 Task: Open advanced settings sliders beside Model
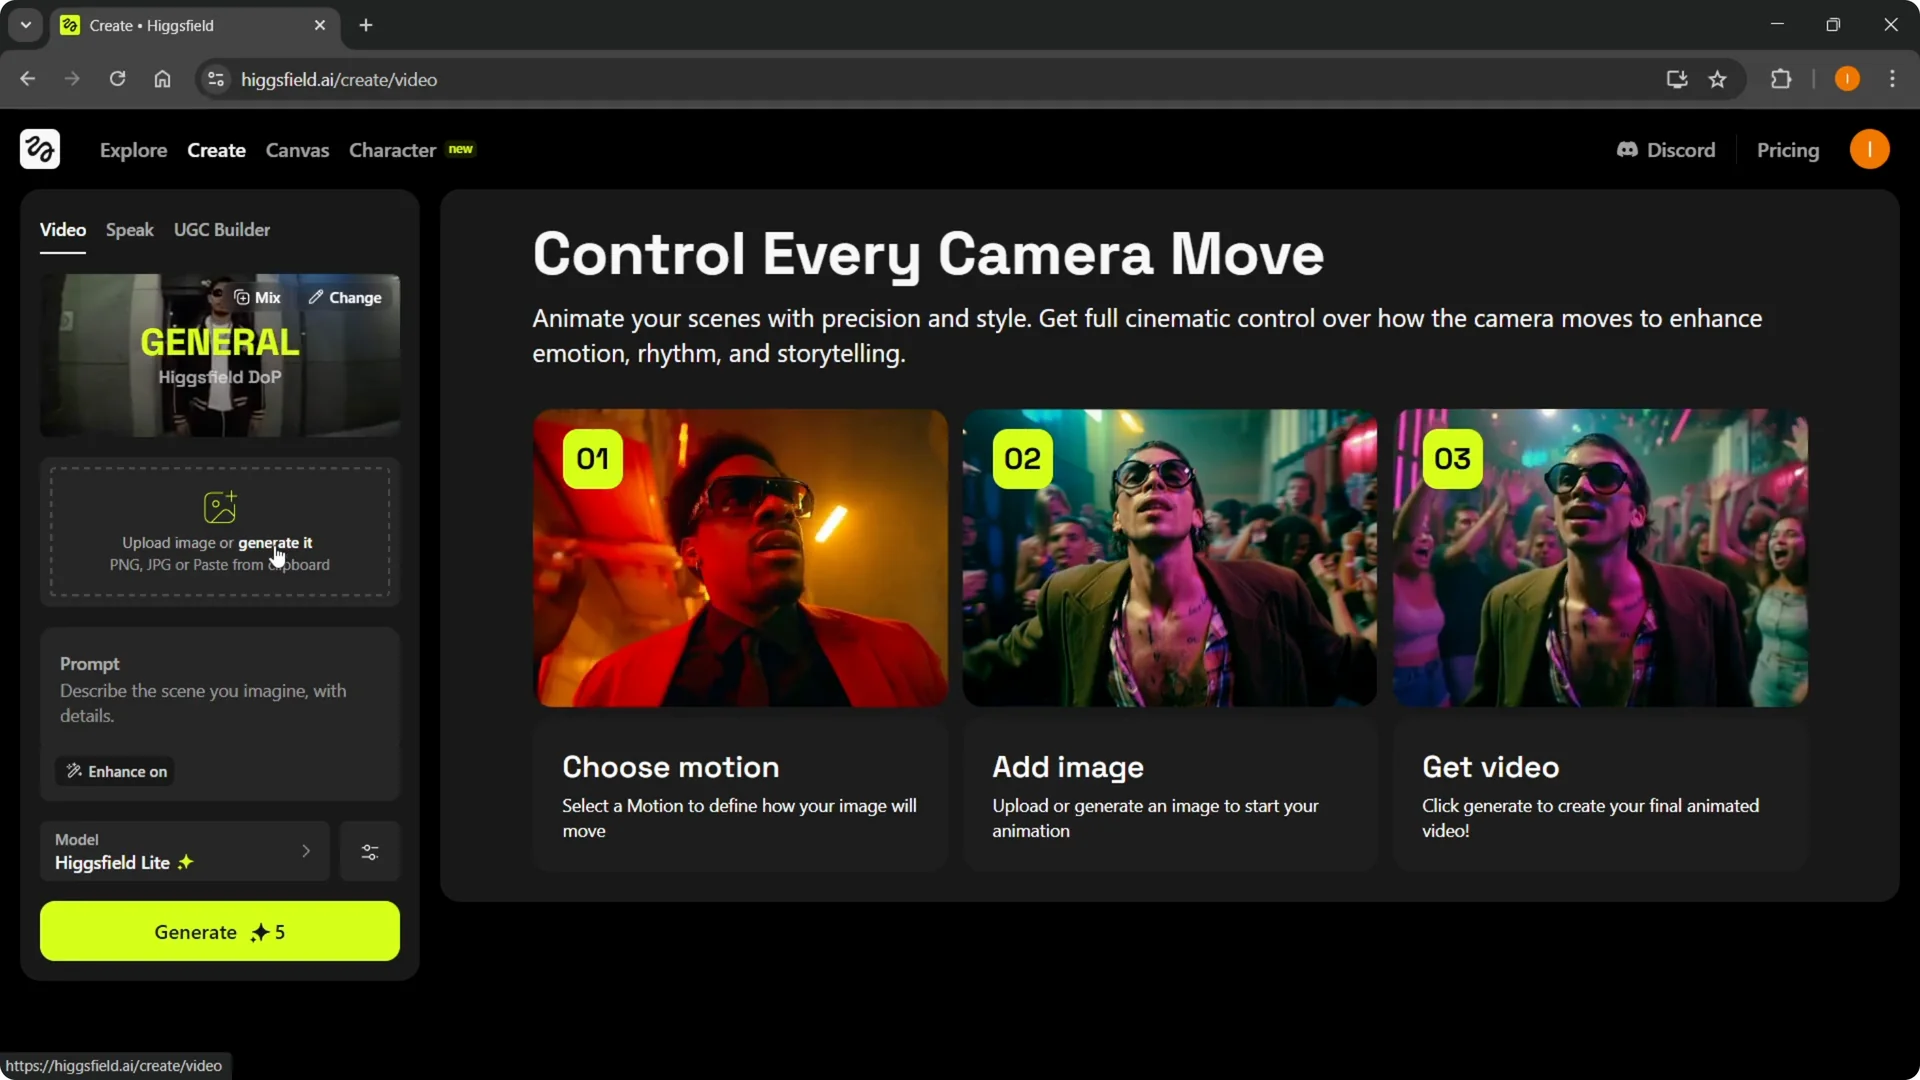tap(369, 851)
